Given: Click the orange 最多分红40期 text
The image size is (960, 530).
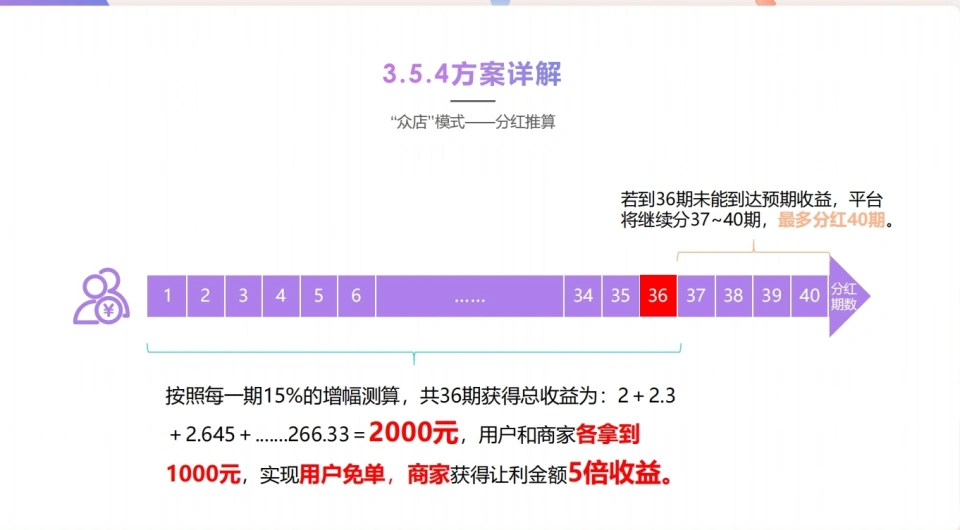Looking at the screenshot, I should pyautogui.click(x=831, y=220).
